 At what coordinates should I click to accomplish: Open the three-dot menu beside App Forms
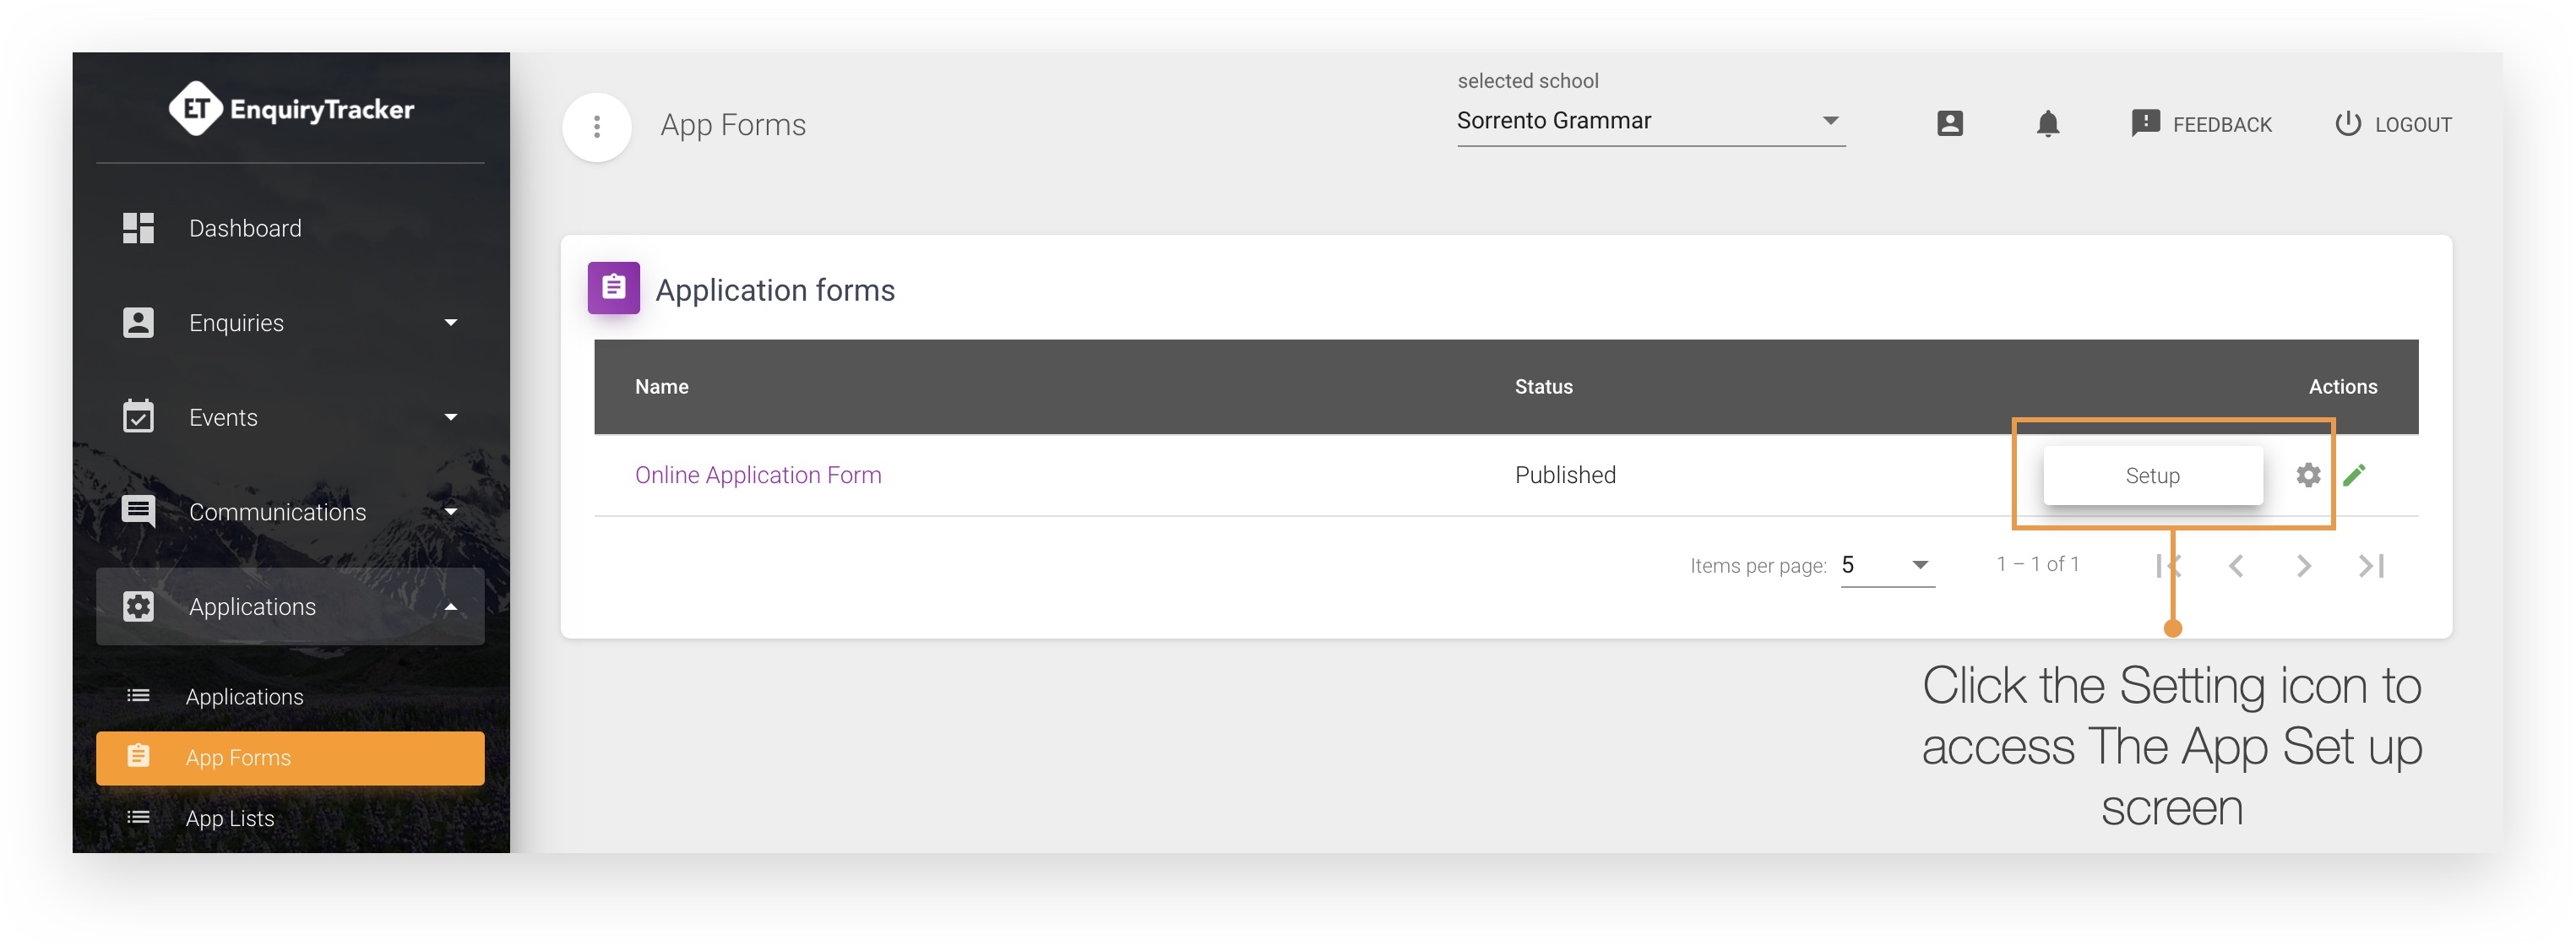(x=597, y=127)
